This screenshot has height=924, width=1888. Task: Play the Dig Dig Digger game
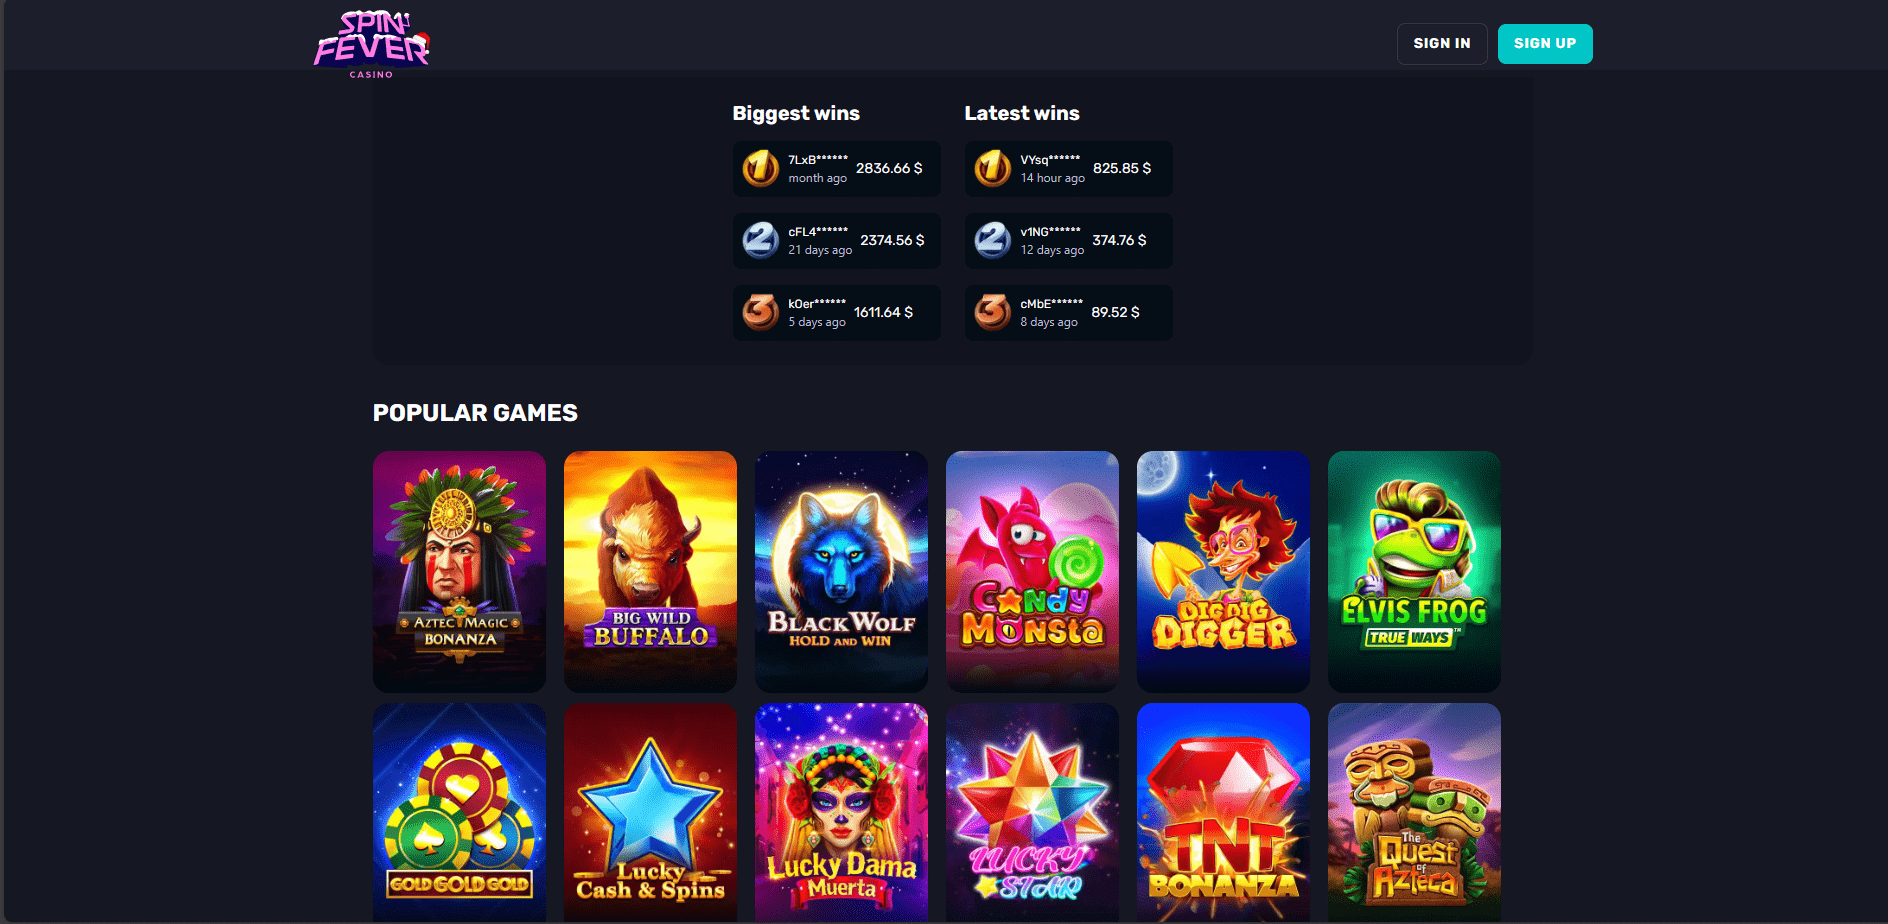click(x=1223, y=572)
